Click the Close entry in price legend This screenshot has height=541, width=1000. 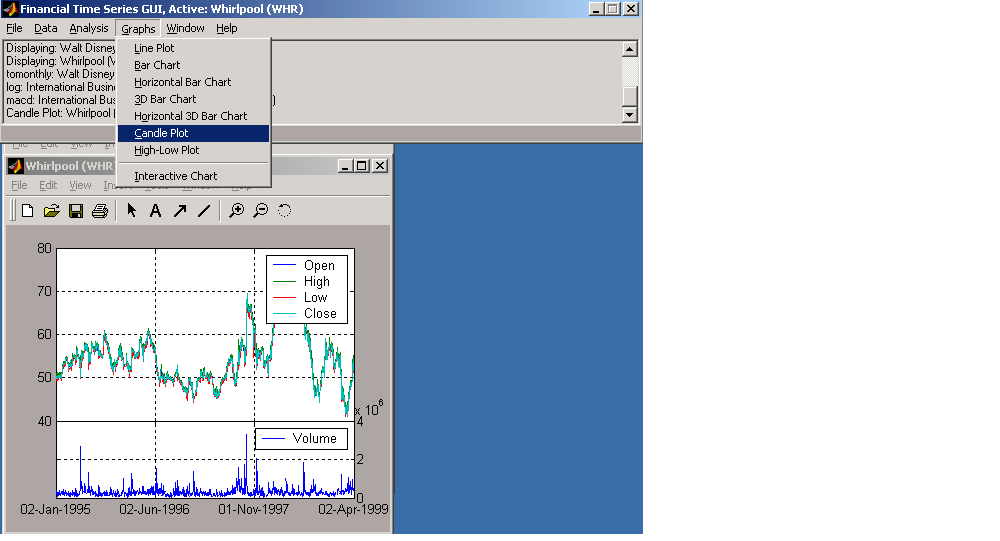[x=306, y=313]
